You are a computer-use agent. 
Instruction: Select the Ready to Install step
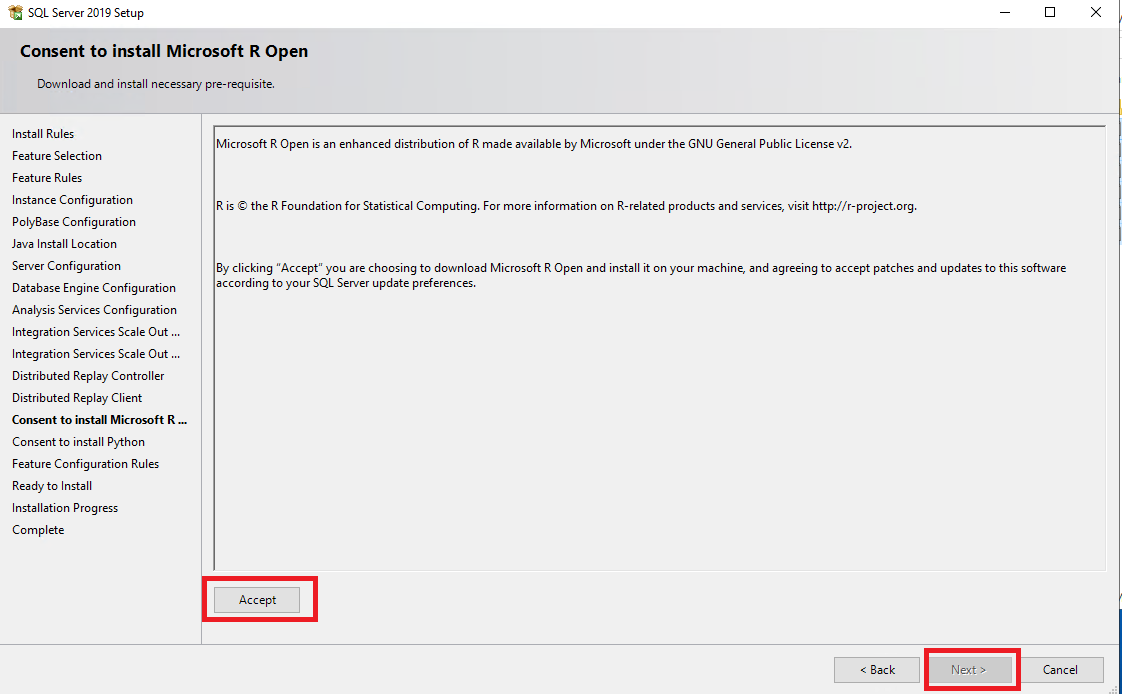(52, 486)
